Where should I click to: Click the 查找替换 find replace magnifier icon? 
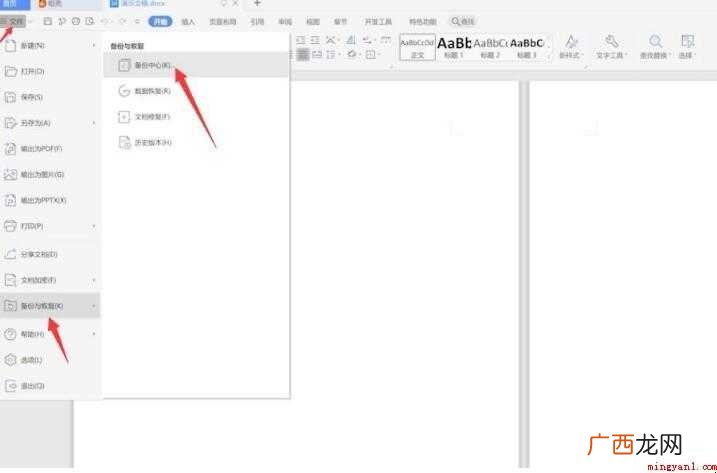pos(656,41)
